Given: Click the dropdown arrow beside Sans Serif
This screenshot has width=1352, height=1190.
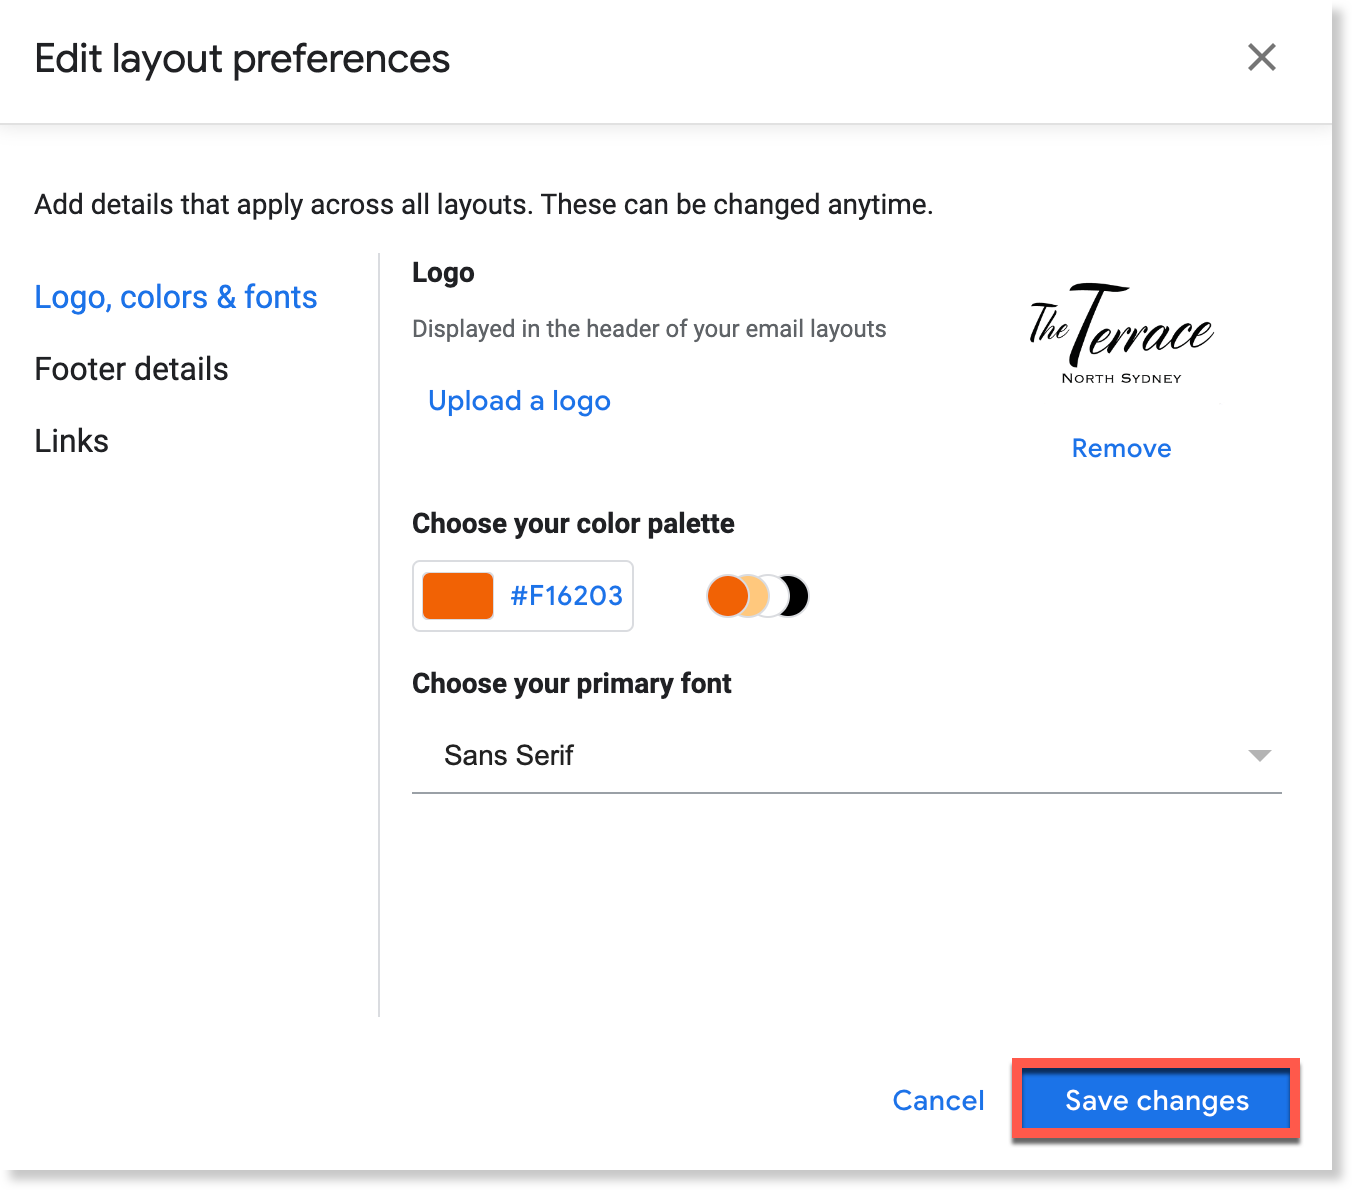Looking at the screenshot, I should (1260, 756).
